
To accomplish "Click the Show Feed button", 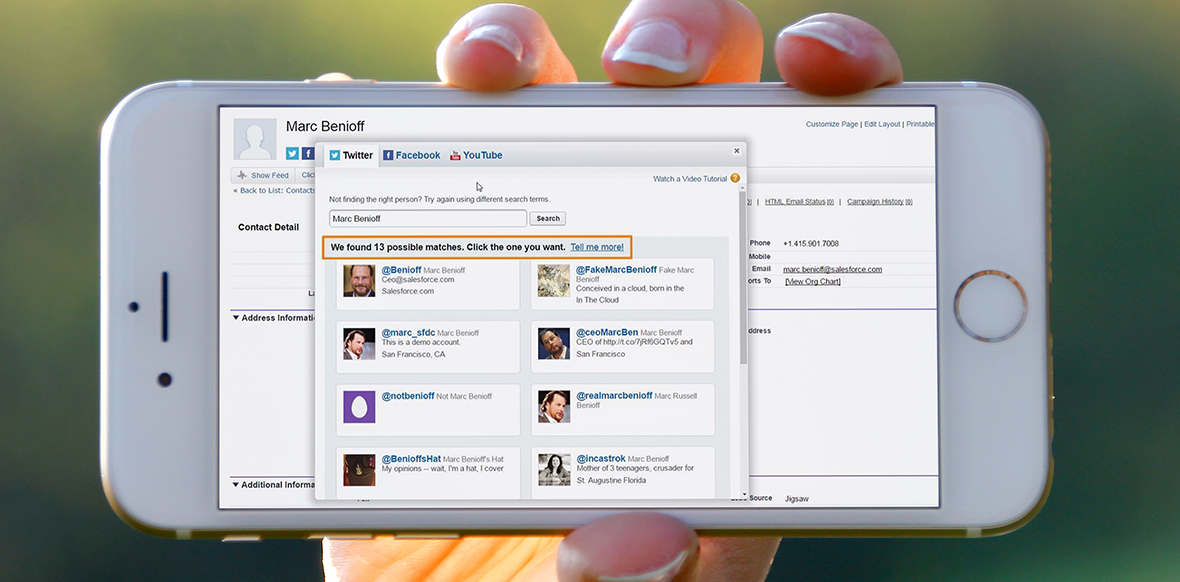I will pyautogui.click(x=263, y=175).
